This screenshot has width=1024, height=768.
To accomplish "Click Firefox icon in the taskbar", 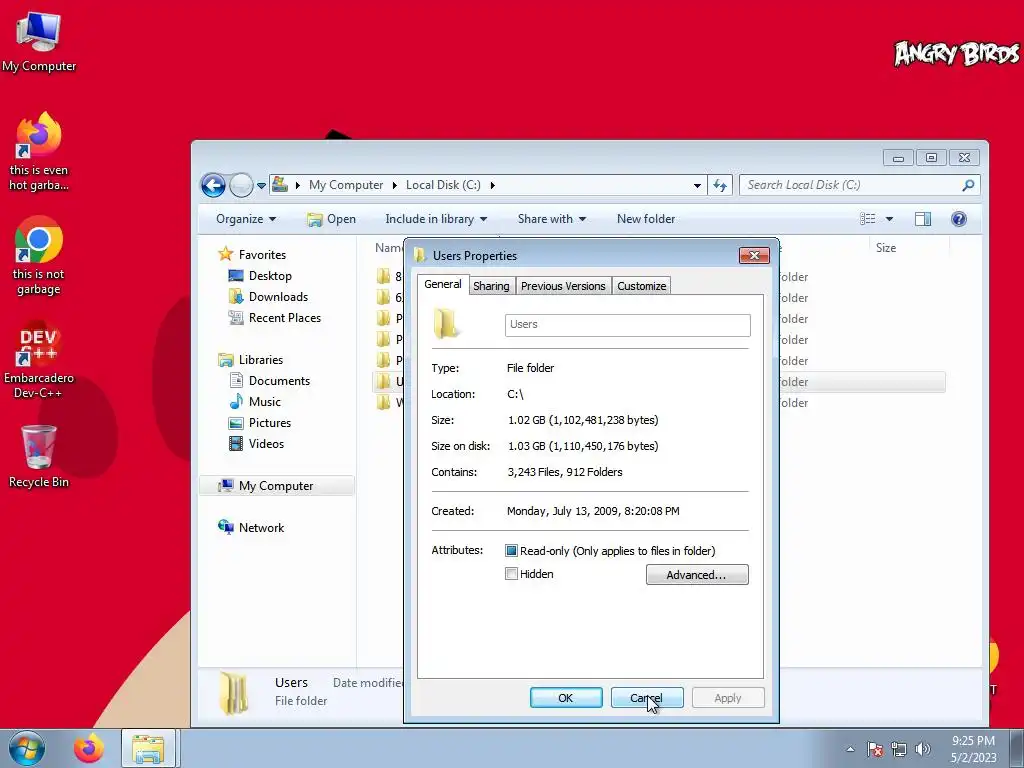I will (x=88, y=748).
